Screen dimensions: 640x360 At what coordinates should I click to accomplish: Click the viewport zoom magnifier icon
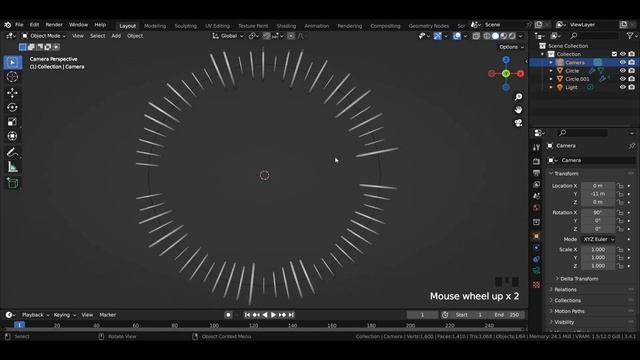tap(518, 97)
